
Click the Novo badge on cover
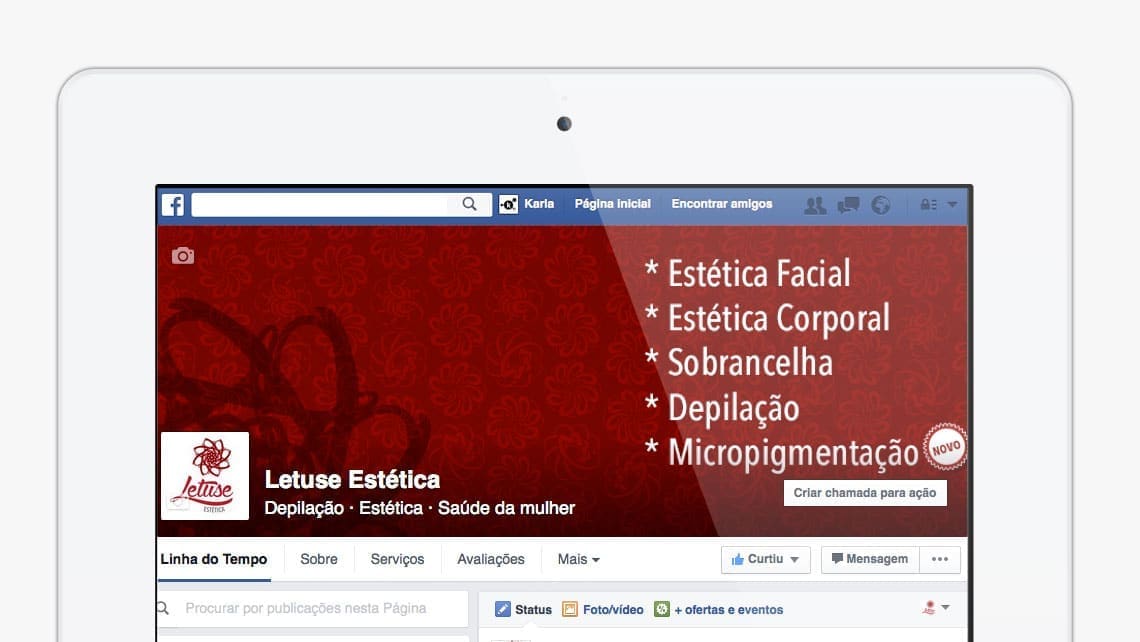pyautogui.click(x=945, y=447)
